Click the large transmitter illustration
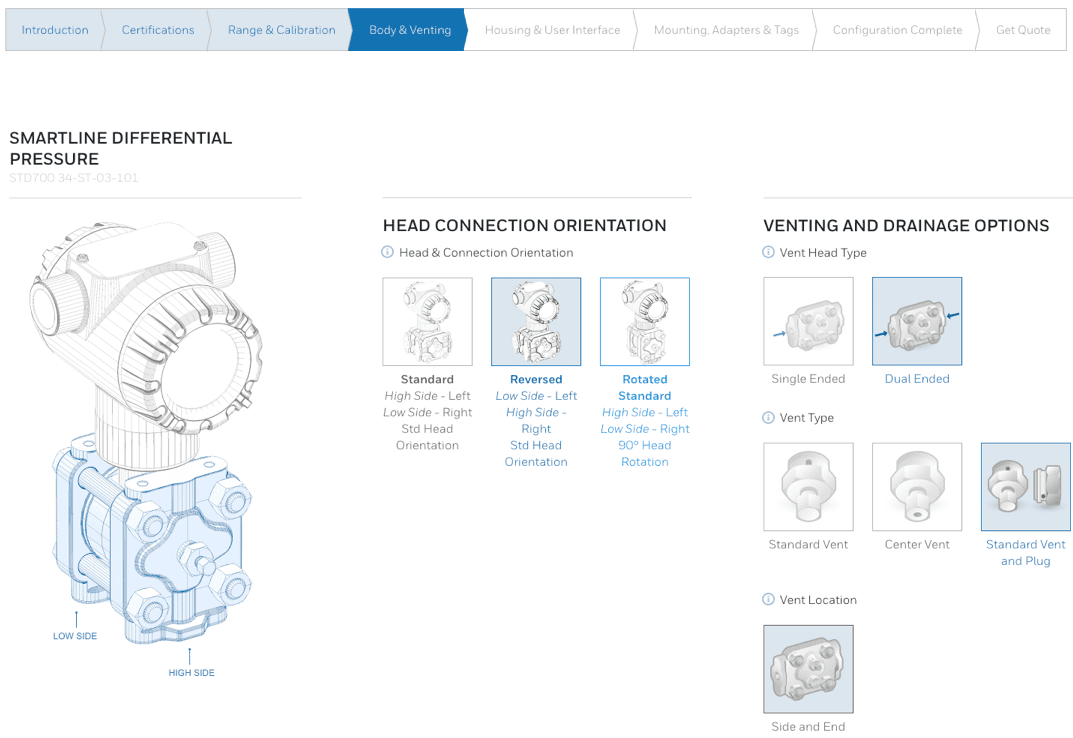The height and width of the screenshot is (738, 1073). coord(146,433)
